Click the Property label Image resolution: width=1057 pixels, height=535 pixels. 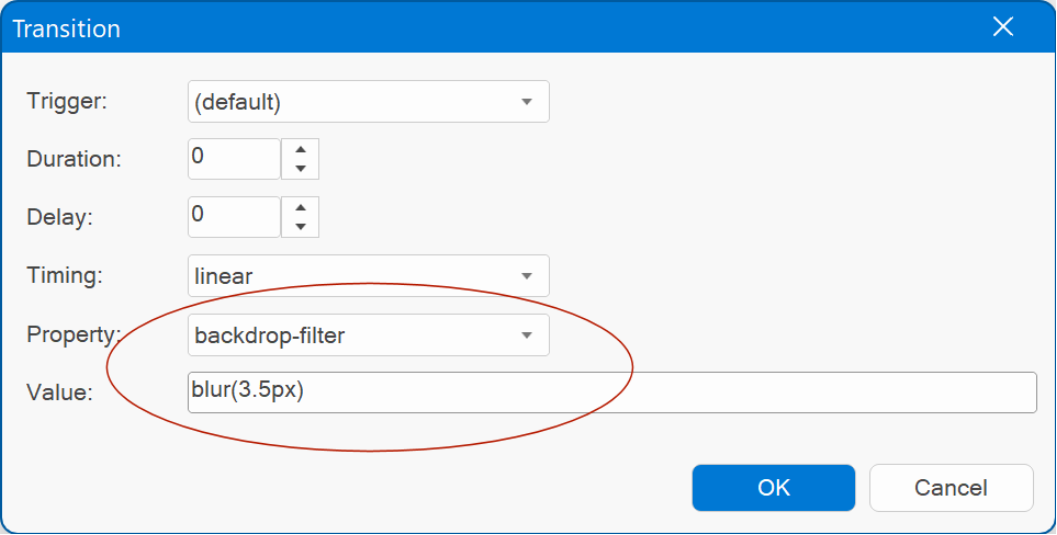(x=73, y=334)
